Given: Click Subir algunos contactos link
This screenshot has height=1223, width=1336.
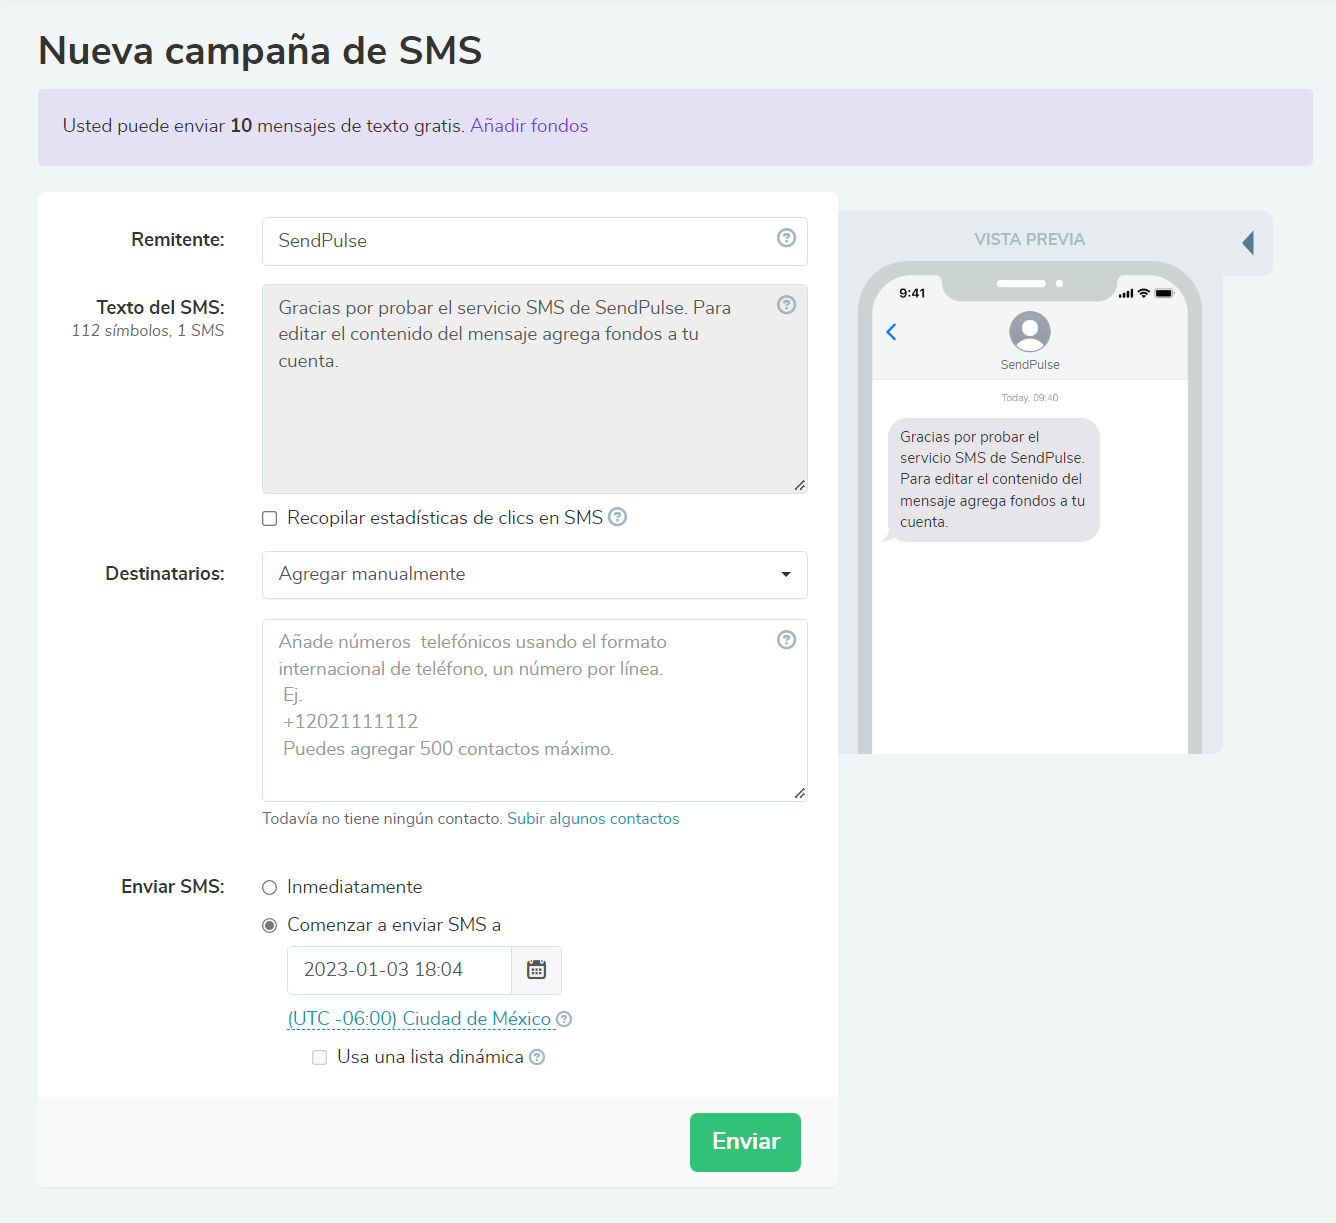Looking at the screenshot, I should click(593, 819).
